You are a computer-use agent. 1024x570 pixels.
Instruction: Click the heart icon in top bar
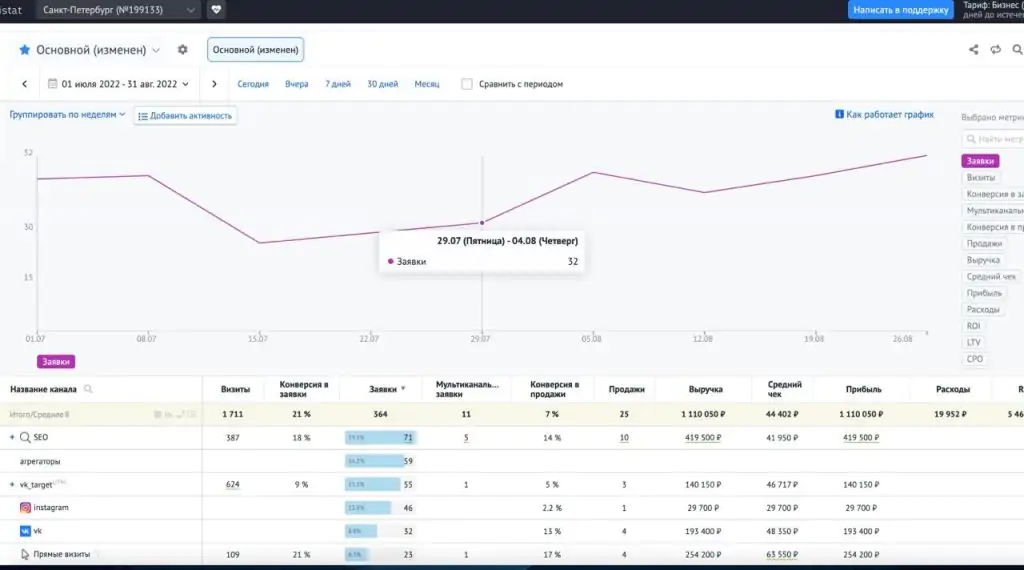pyautogui.click(x=216, y=10)
